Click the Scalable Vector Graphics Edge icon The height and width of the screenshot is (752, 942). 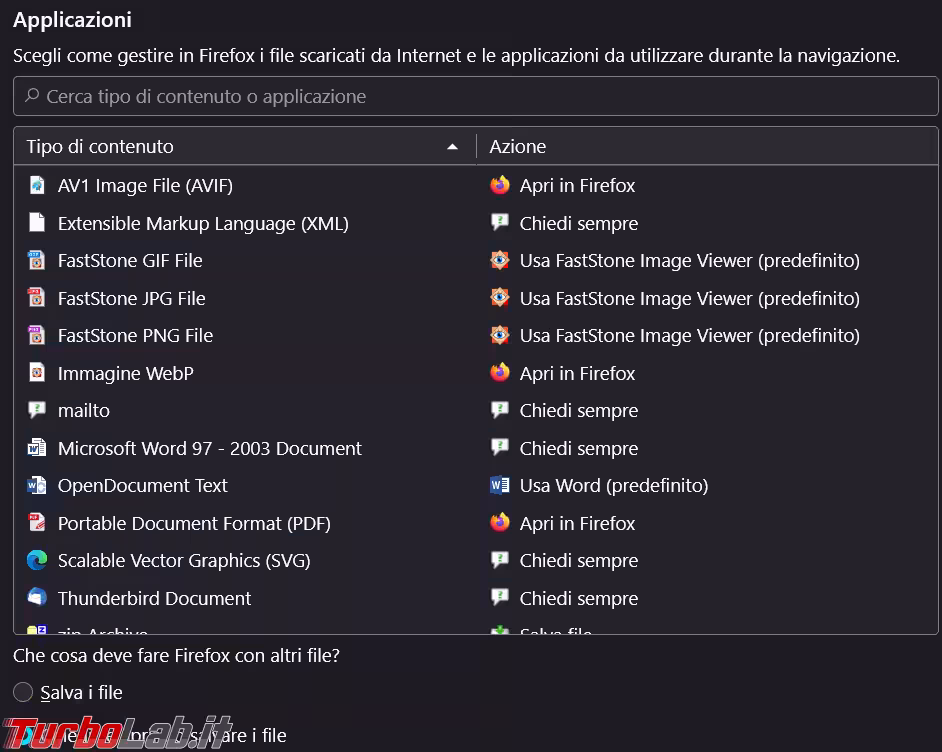click(x=37, y=560)
